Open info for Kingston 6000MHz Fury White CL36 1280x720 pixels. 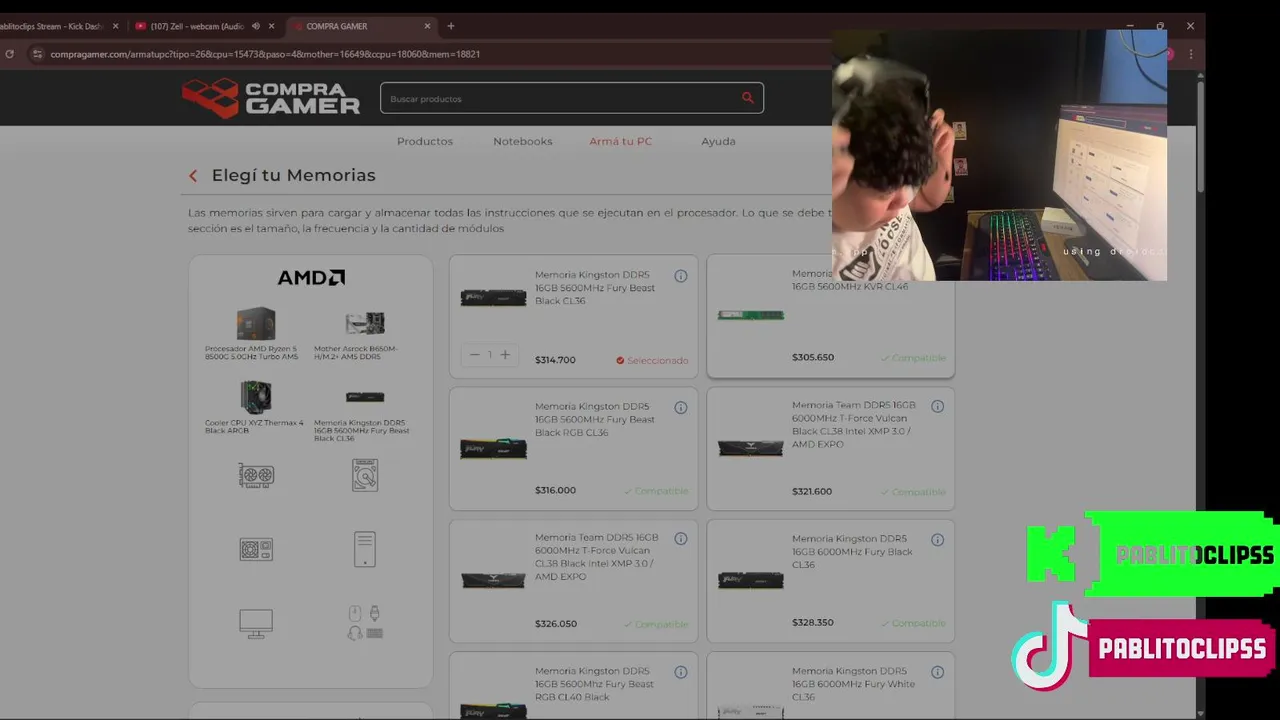click(938, 672)
